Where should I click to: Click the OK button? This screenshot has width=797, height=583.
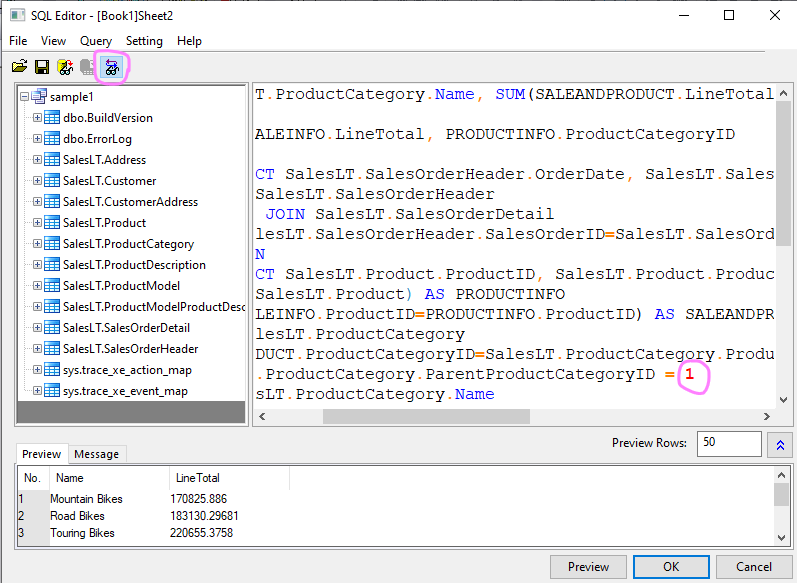tap(670, 567)
